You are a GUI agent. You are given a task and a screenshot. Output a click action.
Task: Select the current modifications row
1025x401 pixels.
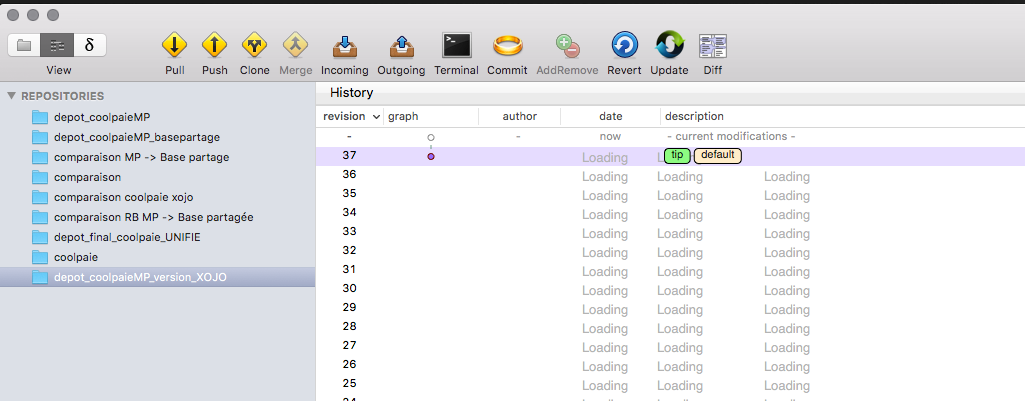coord(670,137)
